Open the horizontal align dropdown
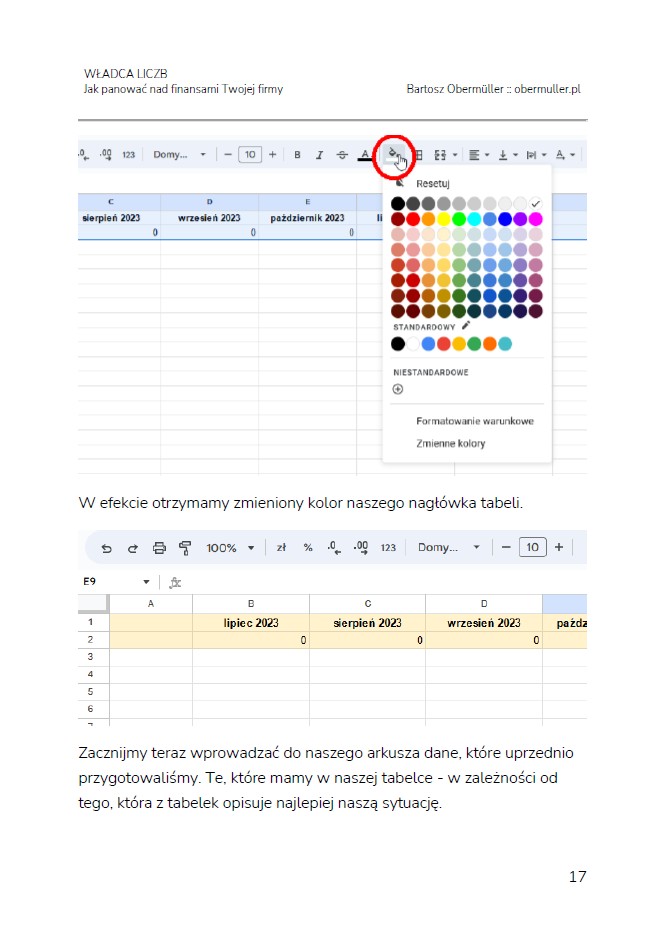Viewport: 667px width, 943px height. (x=479, y=155)
